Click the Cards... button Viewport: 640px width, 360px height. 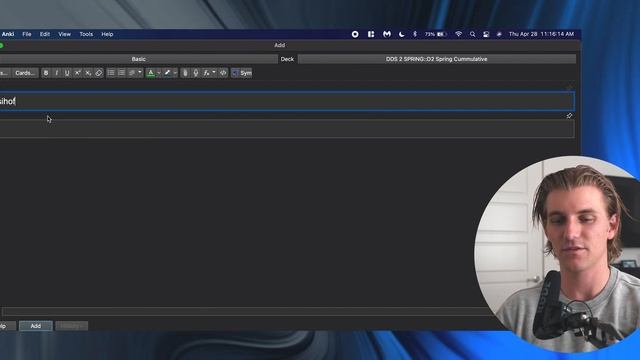point(25,73)
